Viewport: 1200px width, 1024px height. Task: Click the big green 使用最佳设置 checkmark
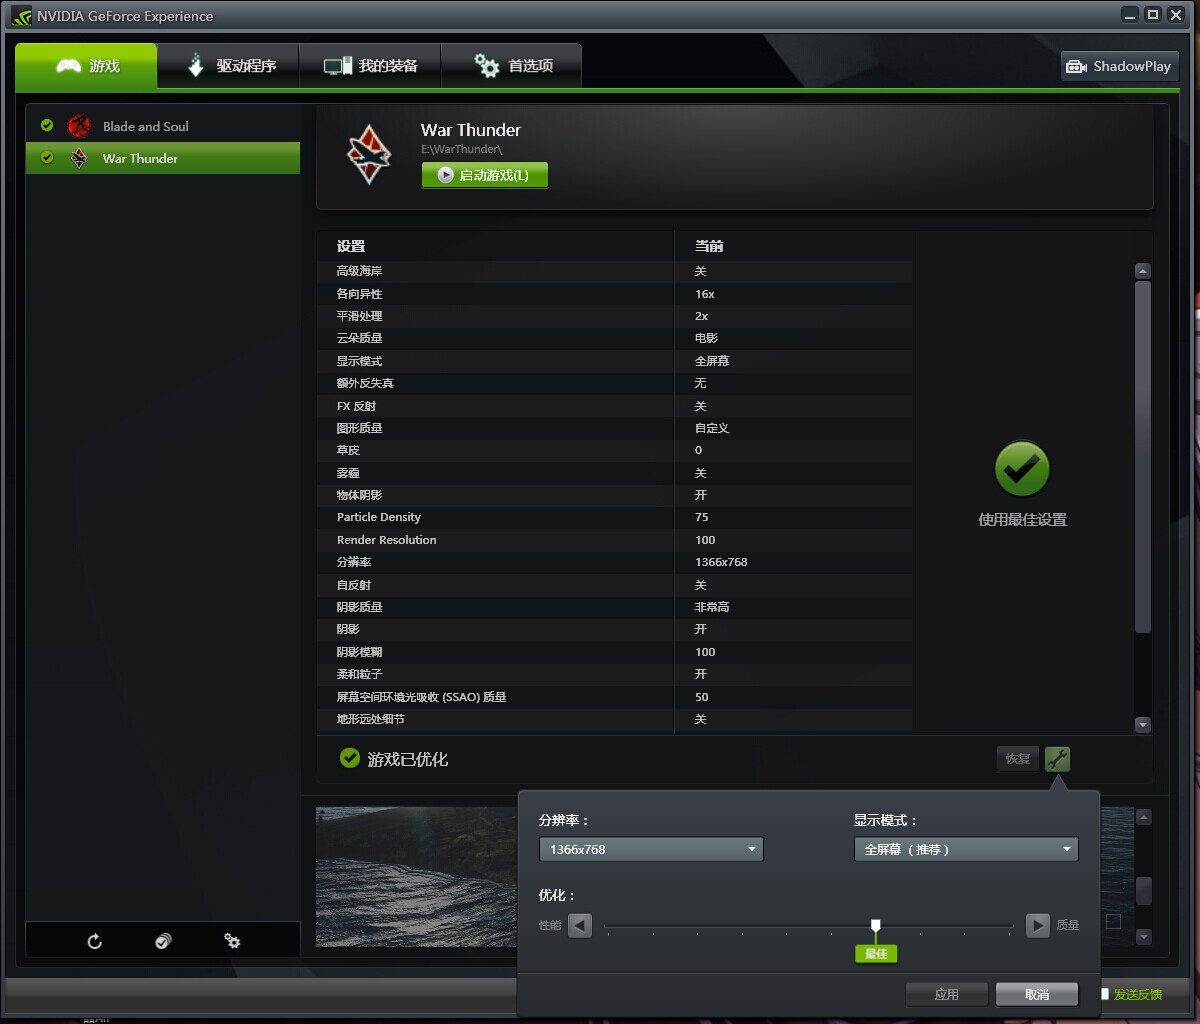pos(1022,469)
